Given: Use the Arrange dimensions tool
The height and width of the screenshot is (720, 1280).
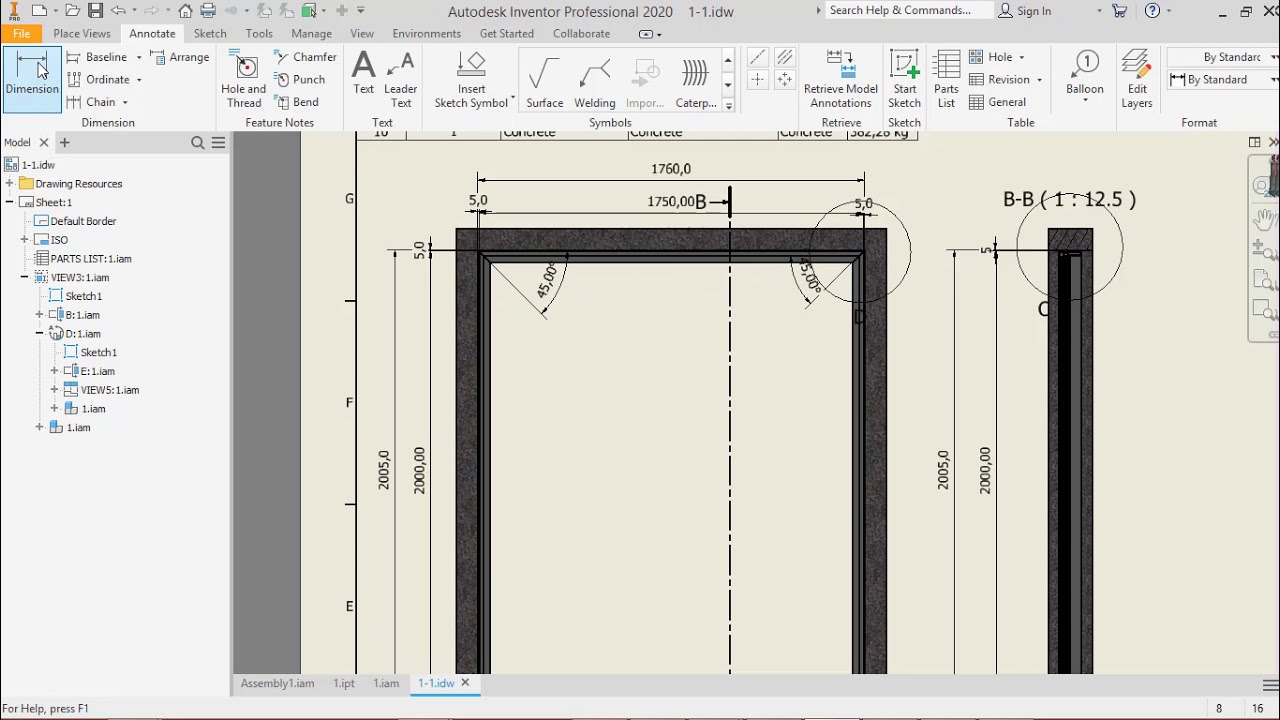Looking at the screenshot, I should pyautogui.click(x=180, y=57).
